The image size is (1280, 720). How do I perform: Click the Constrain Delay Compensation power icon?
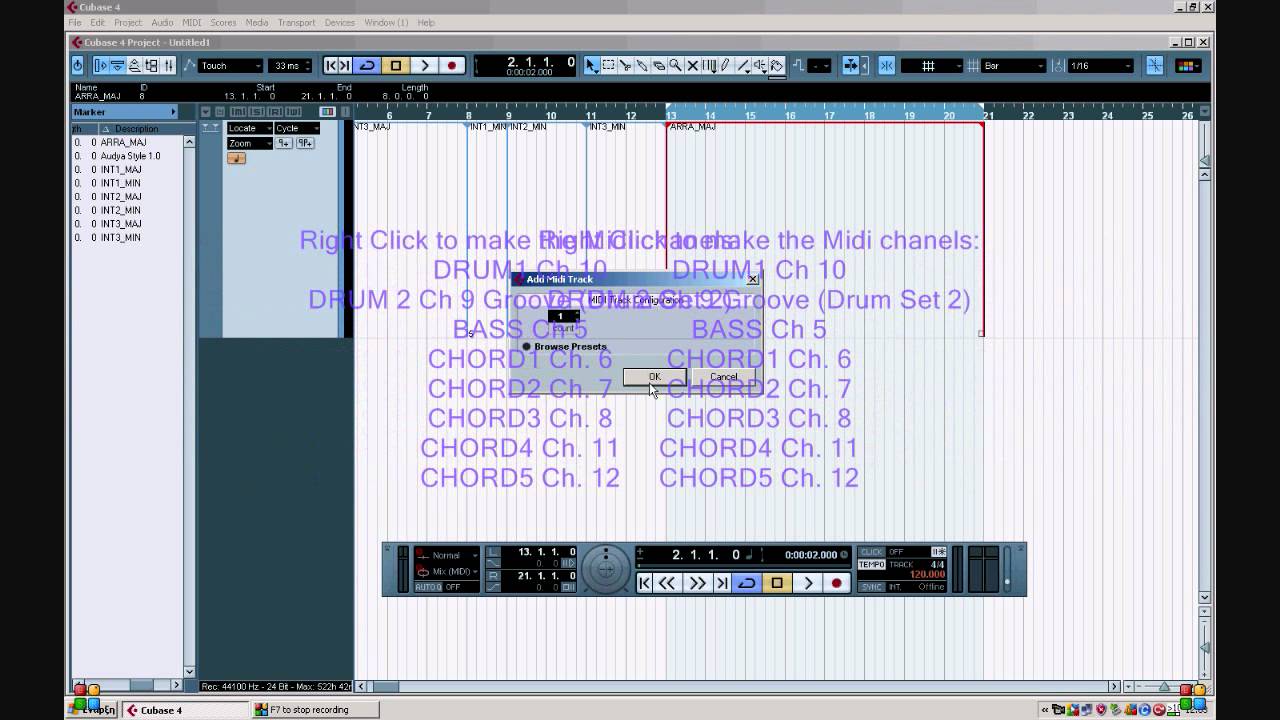(x=78, y=66)
